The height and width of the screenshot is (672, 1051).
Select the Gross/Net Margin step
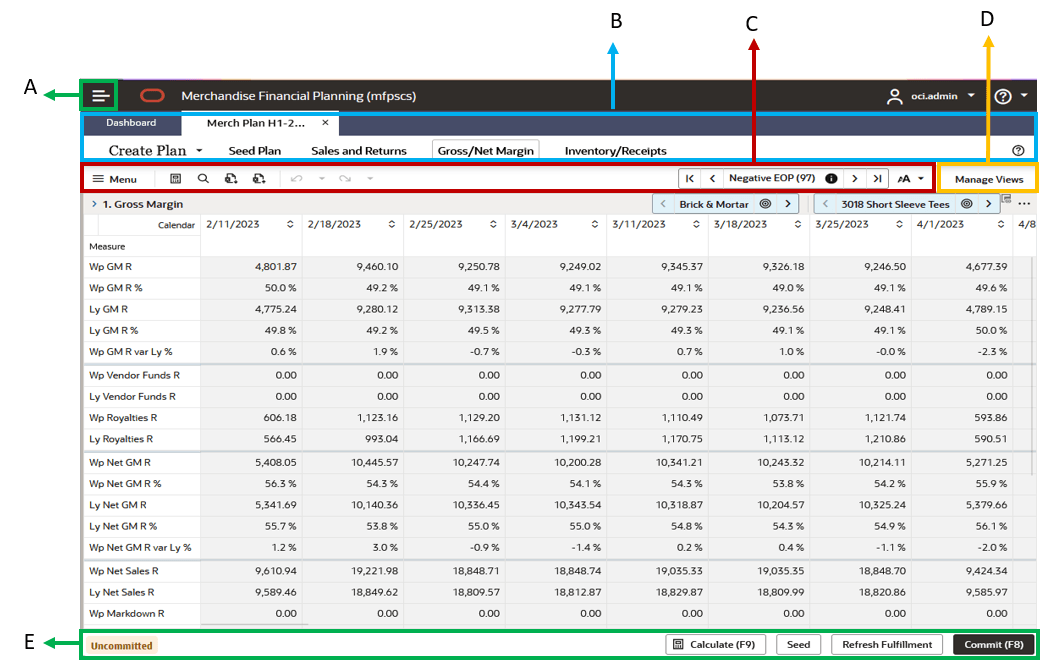pyautogui.click(x=485, y=151)
